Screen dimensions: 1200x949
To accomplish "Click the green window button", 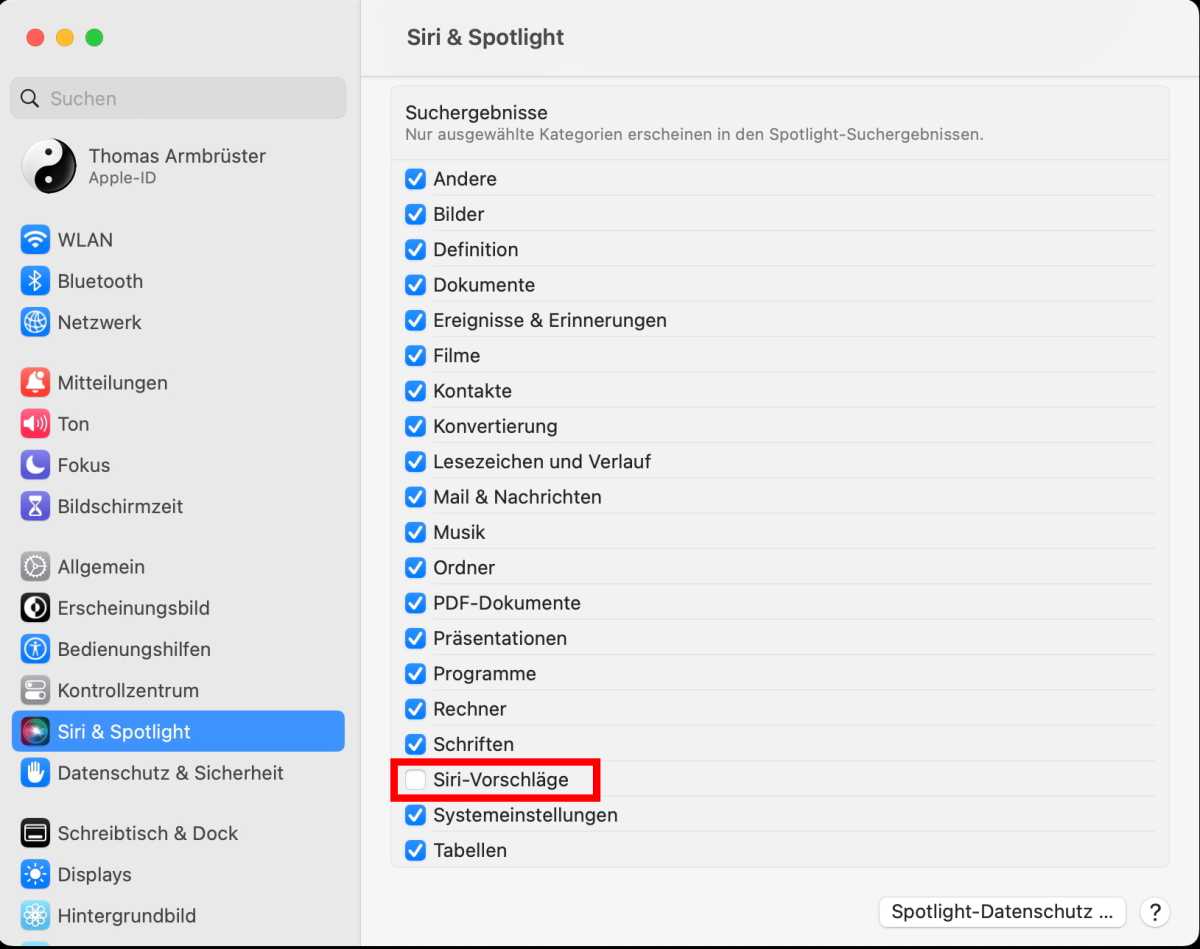I will [x=94, y=38].
